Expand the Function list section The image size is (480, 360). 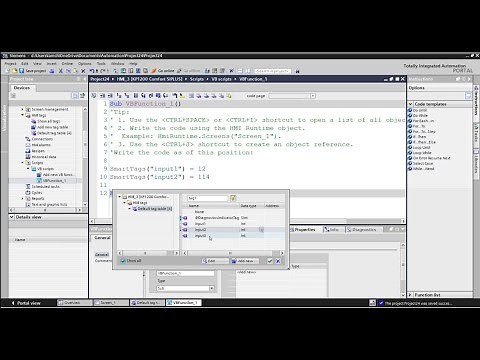click(x=410, y=295)
